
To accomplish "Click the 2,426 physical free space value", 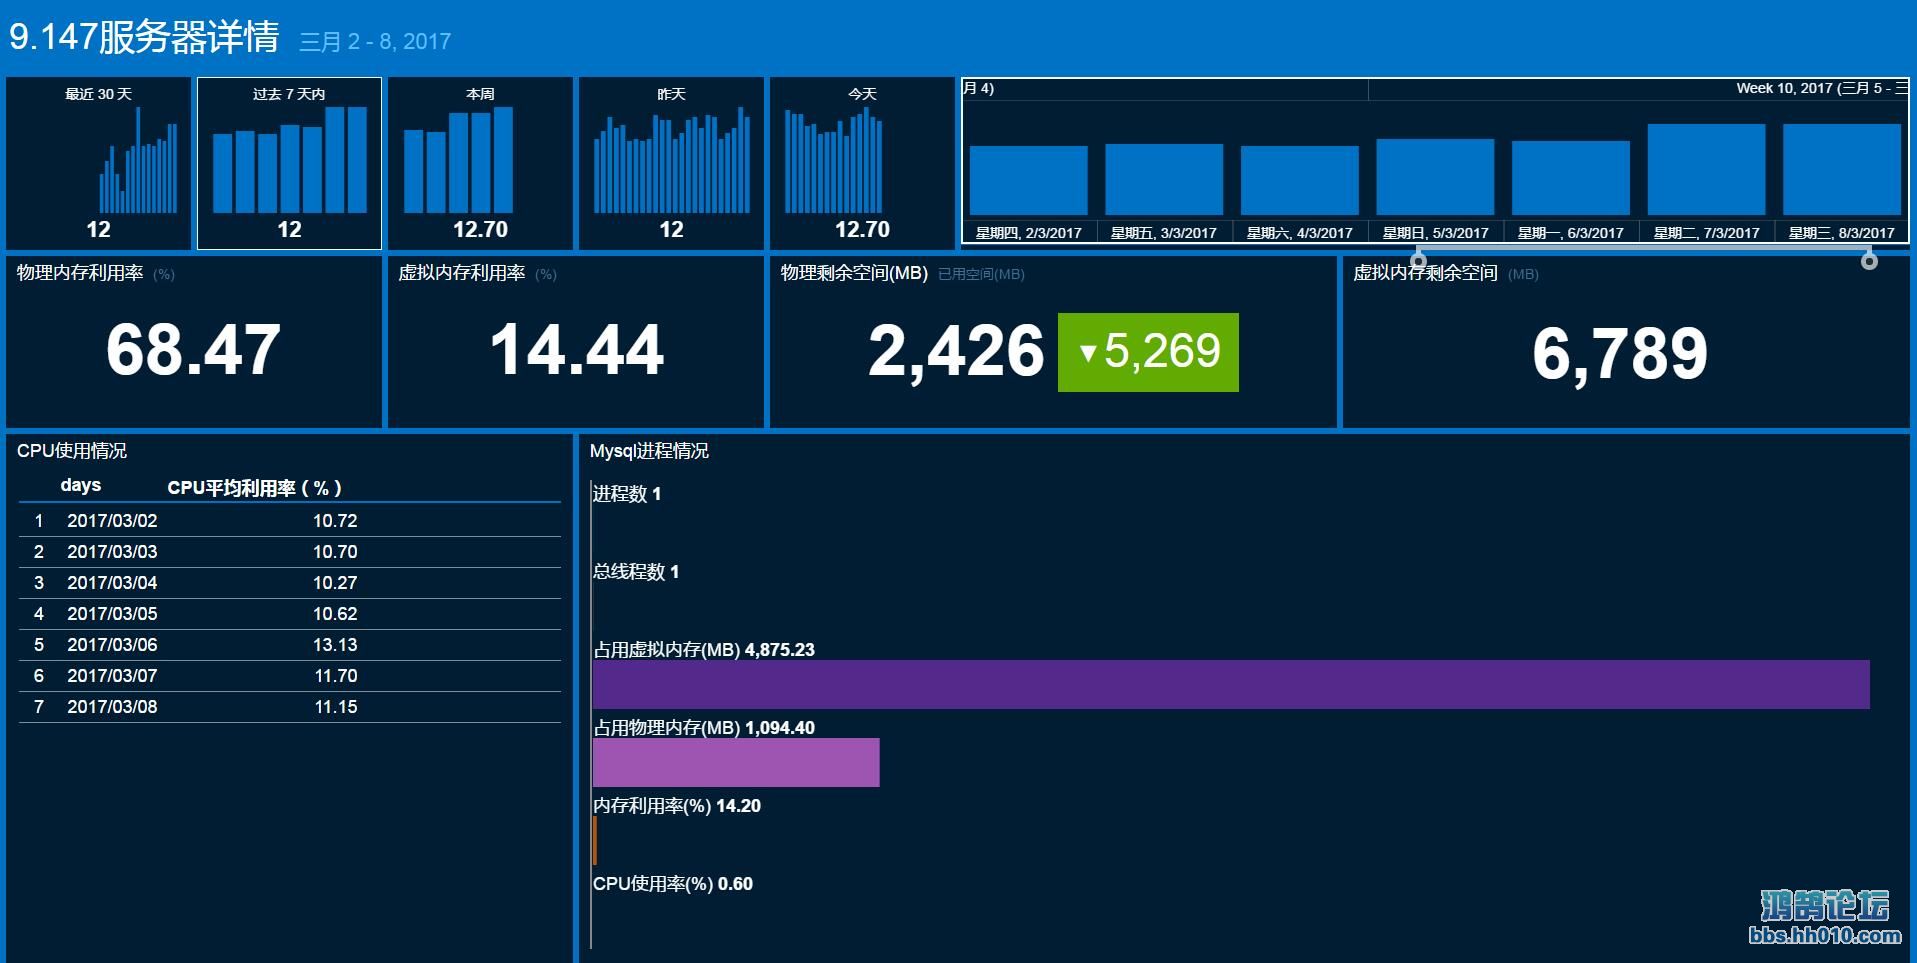I will point(956,352).
